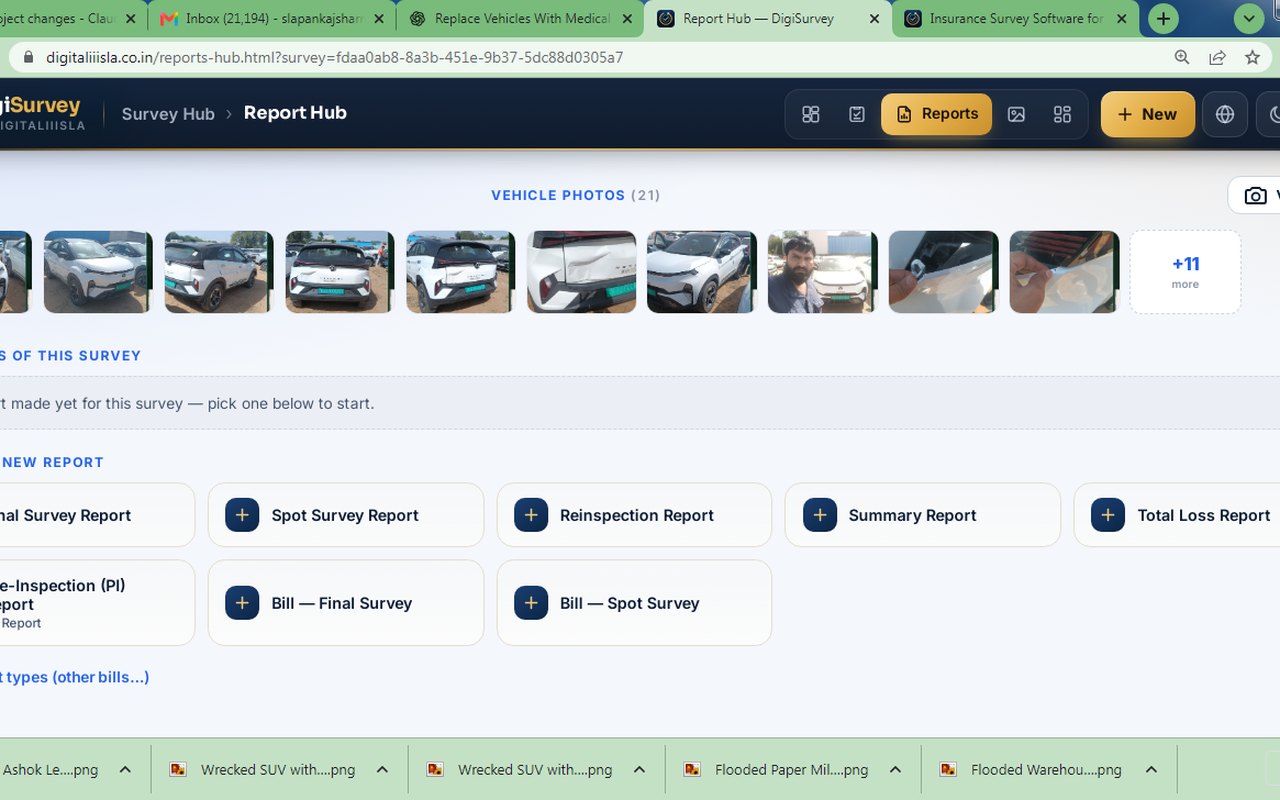This screenshot has width=1280, height=800.
Task: Open the photo of bearded man
Action: (822, 272)
